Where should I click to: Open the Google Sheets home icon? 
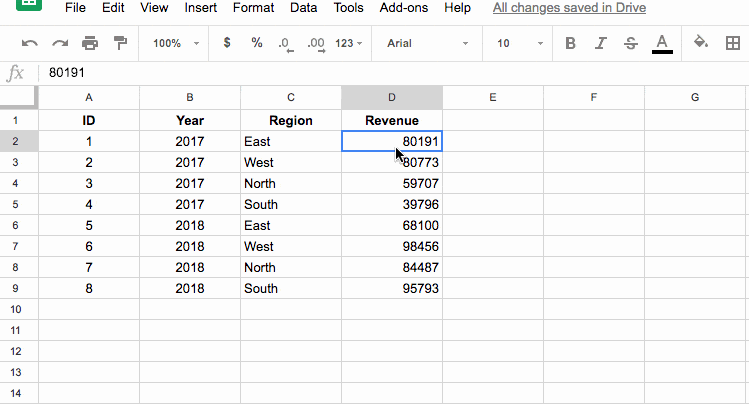click(29, 5)
